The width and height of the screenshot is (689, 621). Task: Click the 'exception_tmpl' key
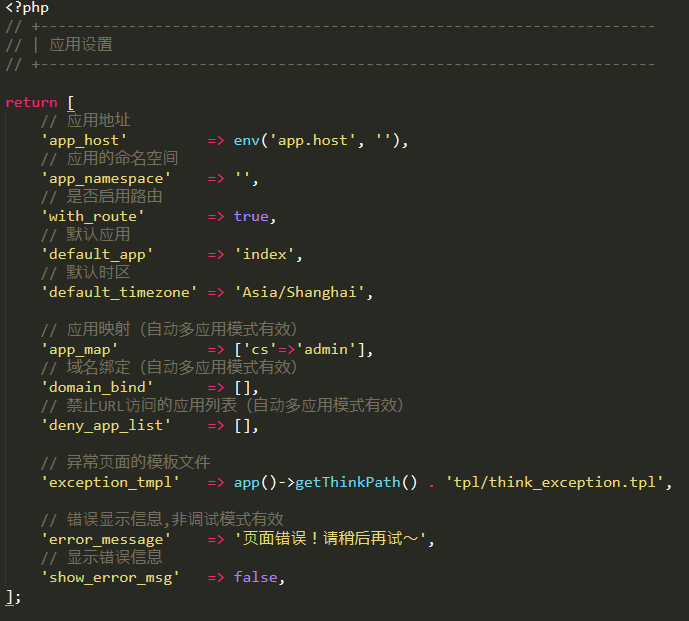point(110,483)
